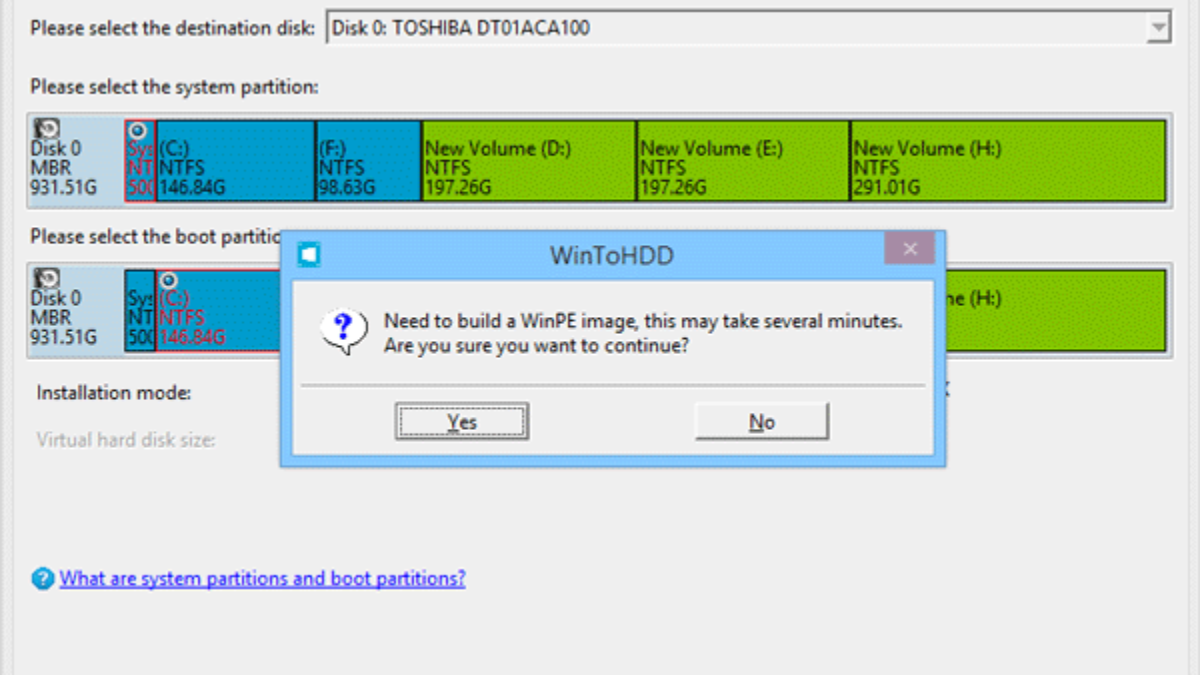Click 'Installation mode:' label
The image size is (1200, 675).
click(114, 393)
